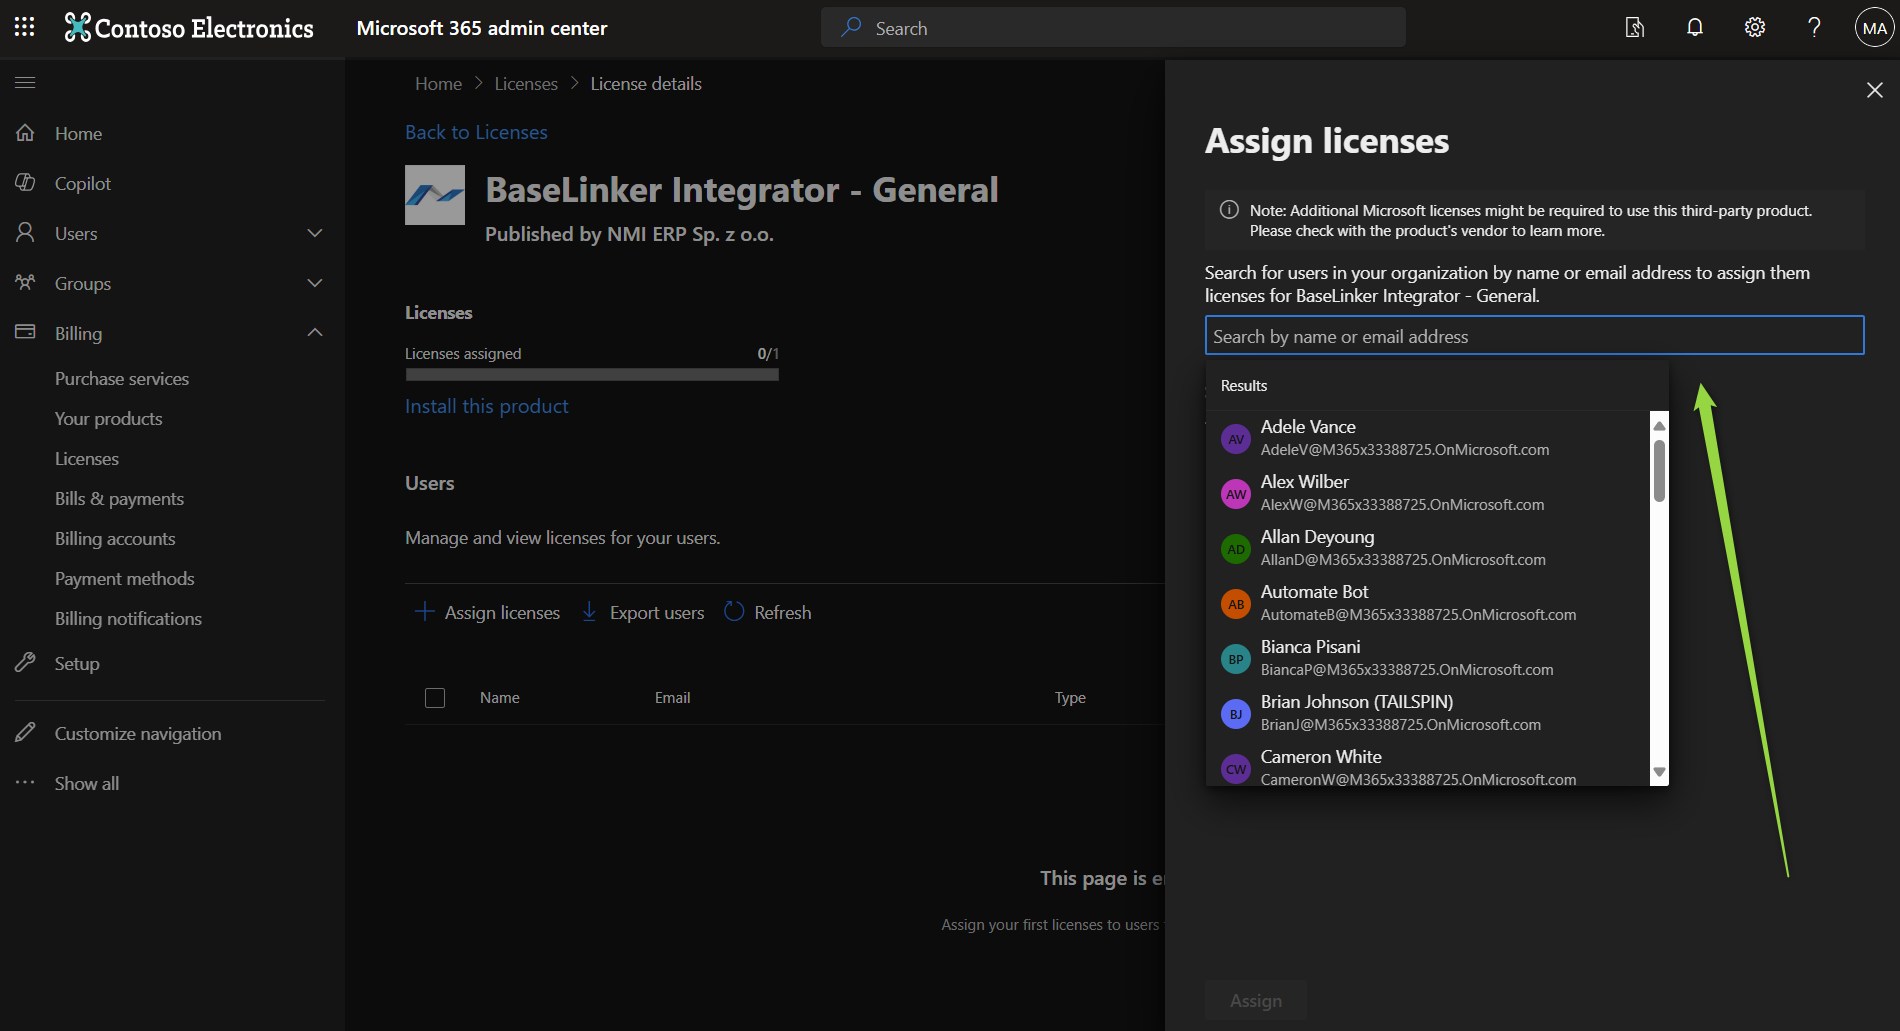
Task: Open the app launcher waffle icon
Action: coord(25,27)
